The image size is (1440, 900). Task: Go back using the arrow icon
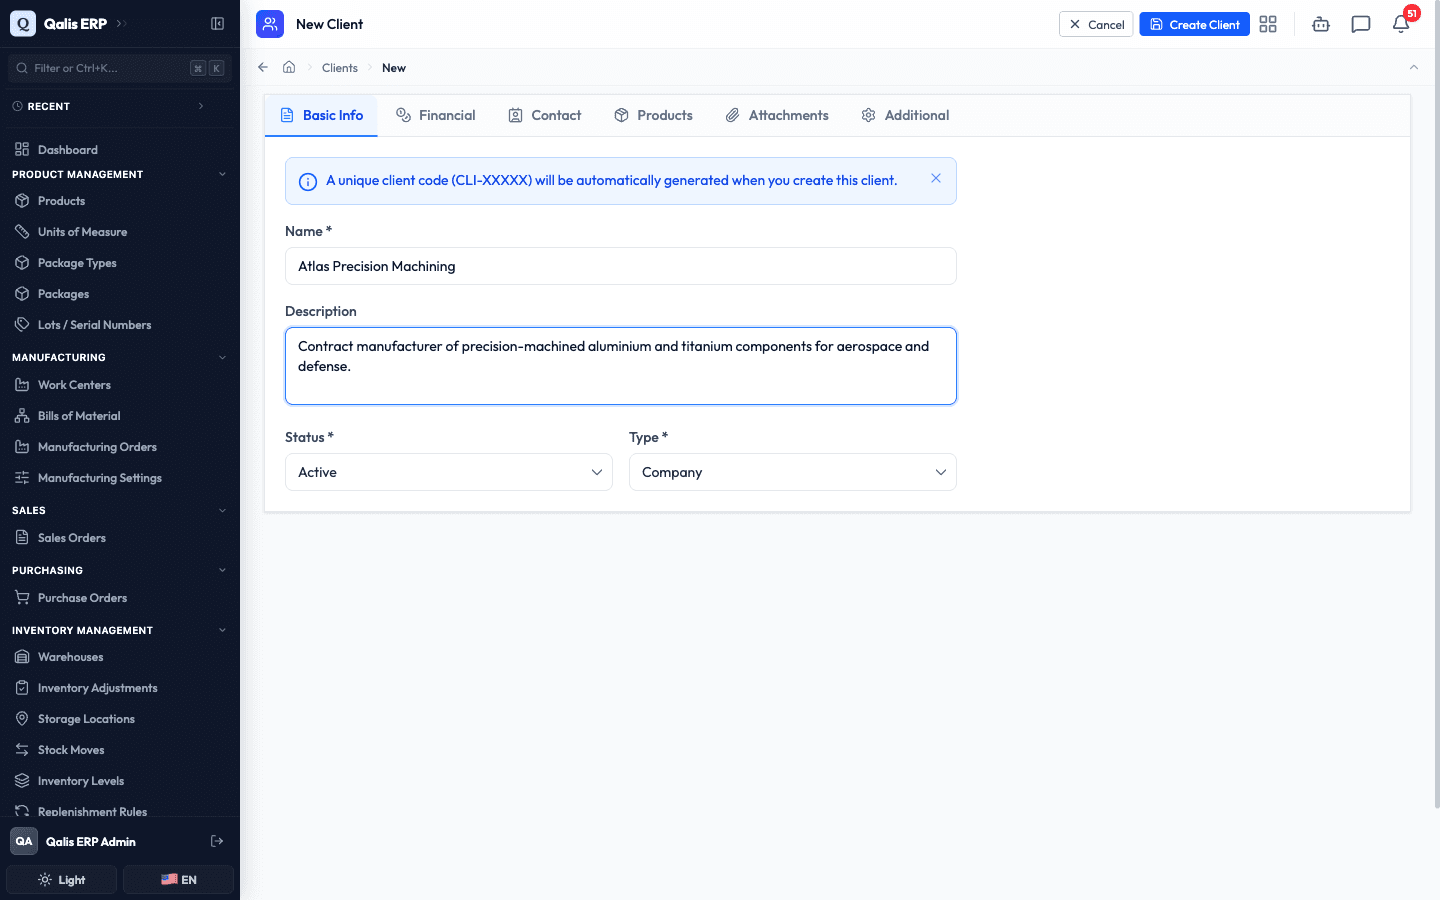tap(263, 67)
